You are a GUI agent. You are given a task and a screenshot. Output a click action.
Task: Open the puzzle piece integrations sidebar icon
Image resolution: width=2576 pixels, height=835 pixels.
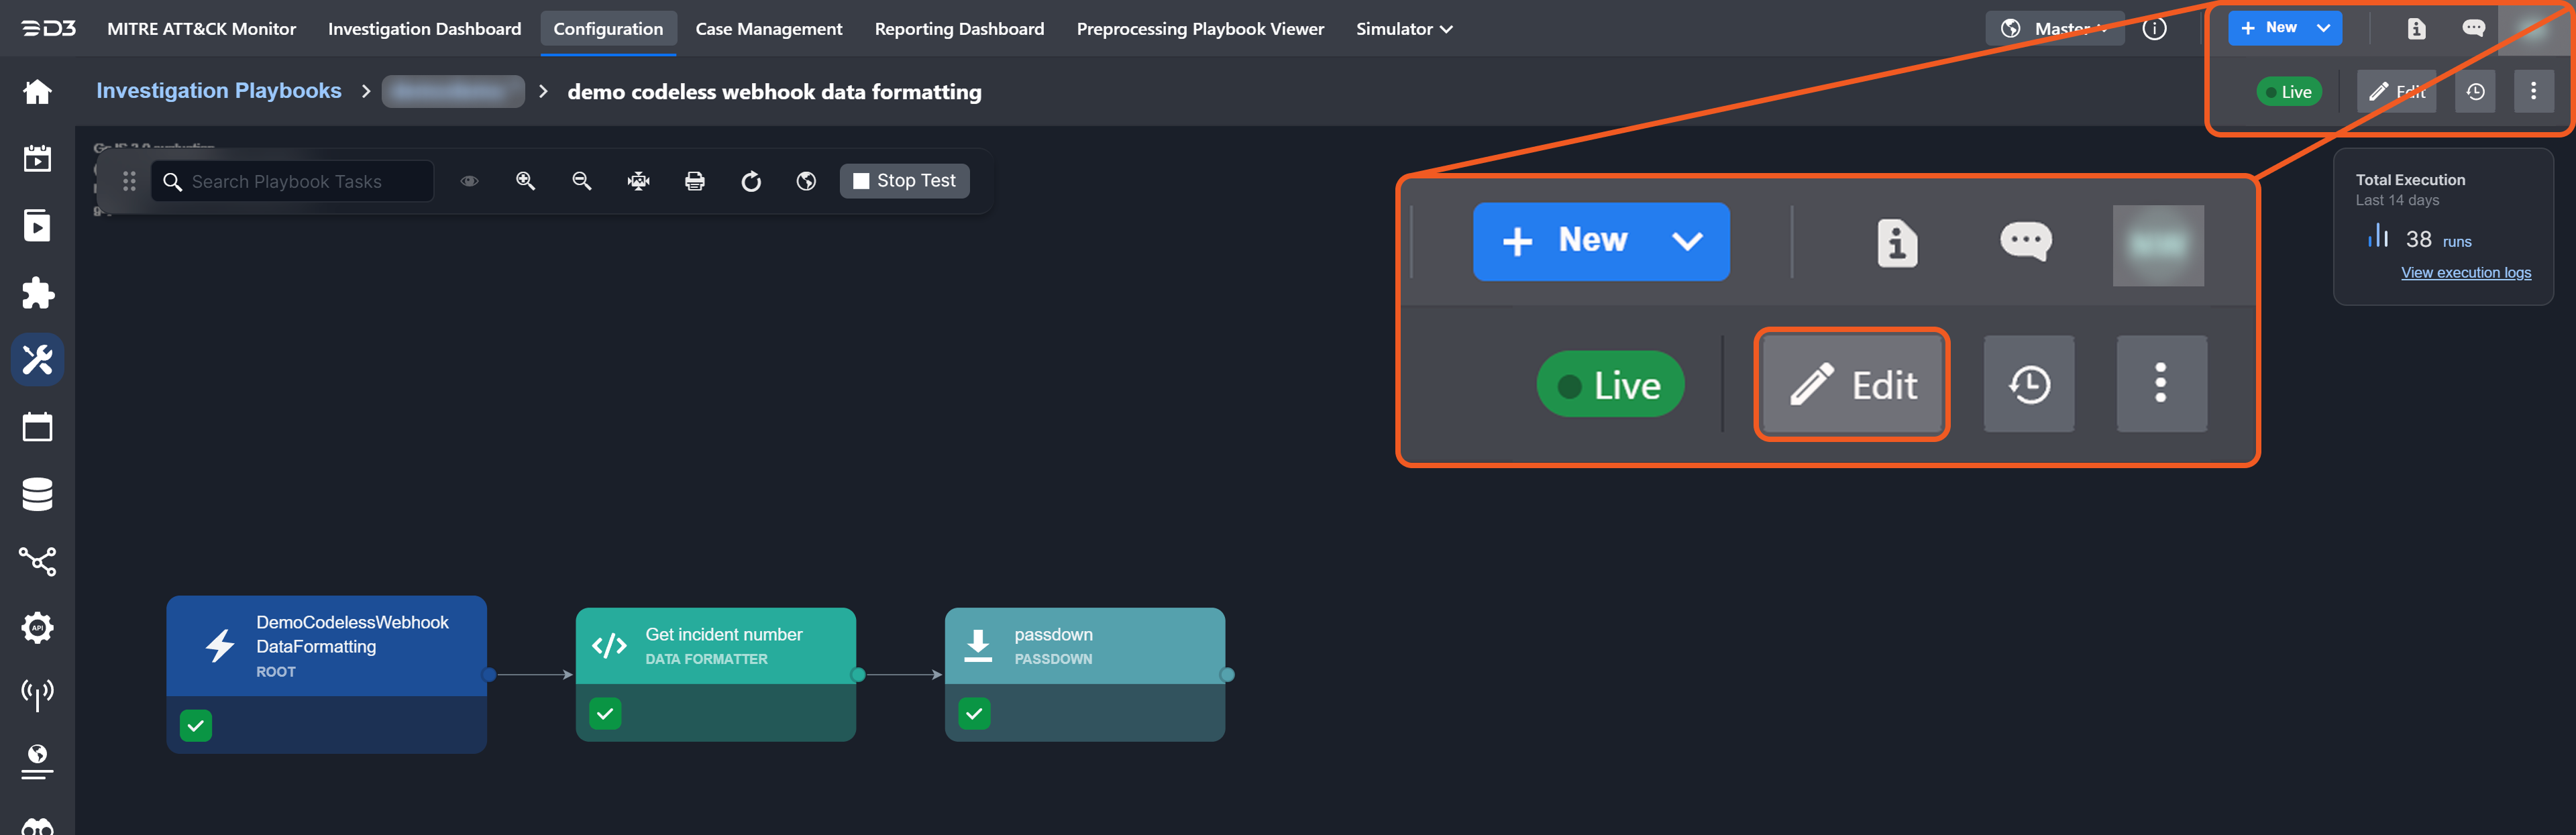point(37,293)
